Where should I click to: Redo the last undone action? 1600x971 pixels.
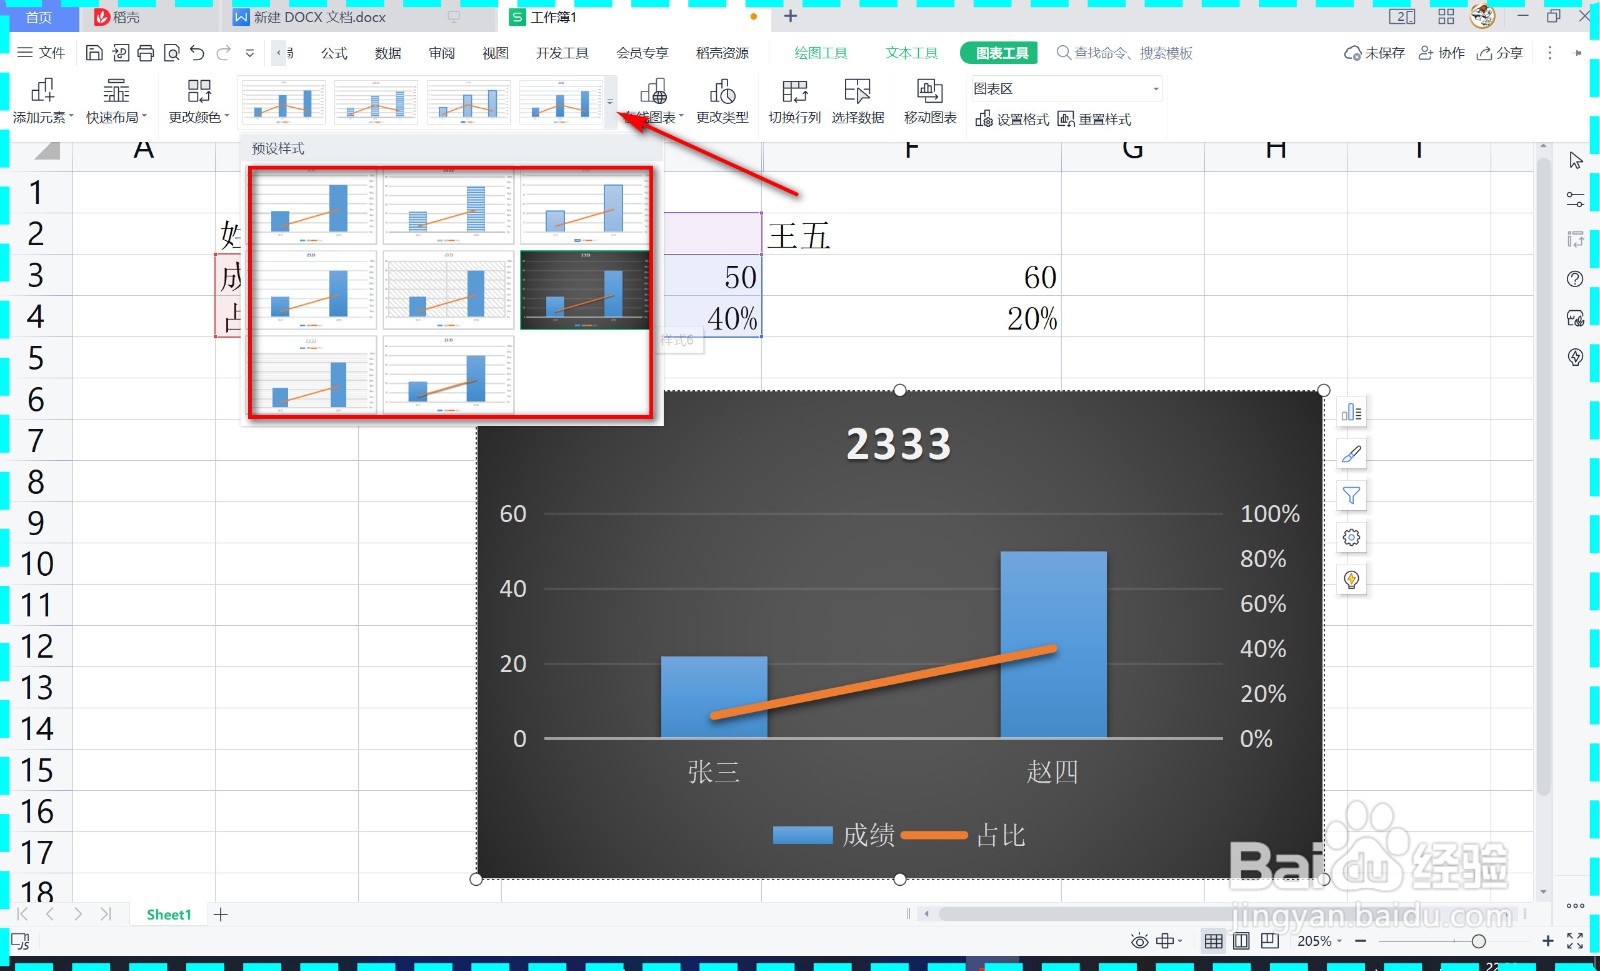[x=223, y=53]
